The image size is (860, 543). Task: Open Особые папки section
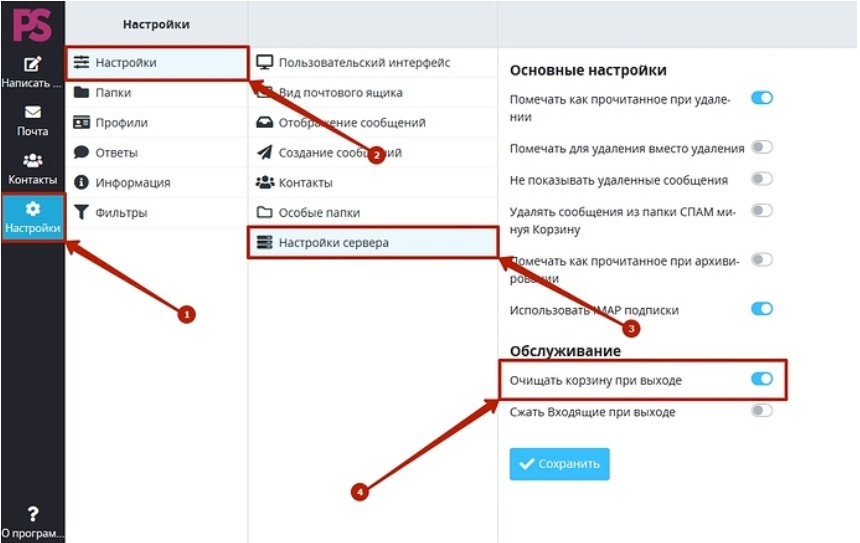pos(373,212)
